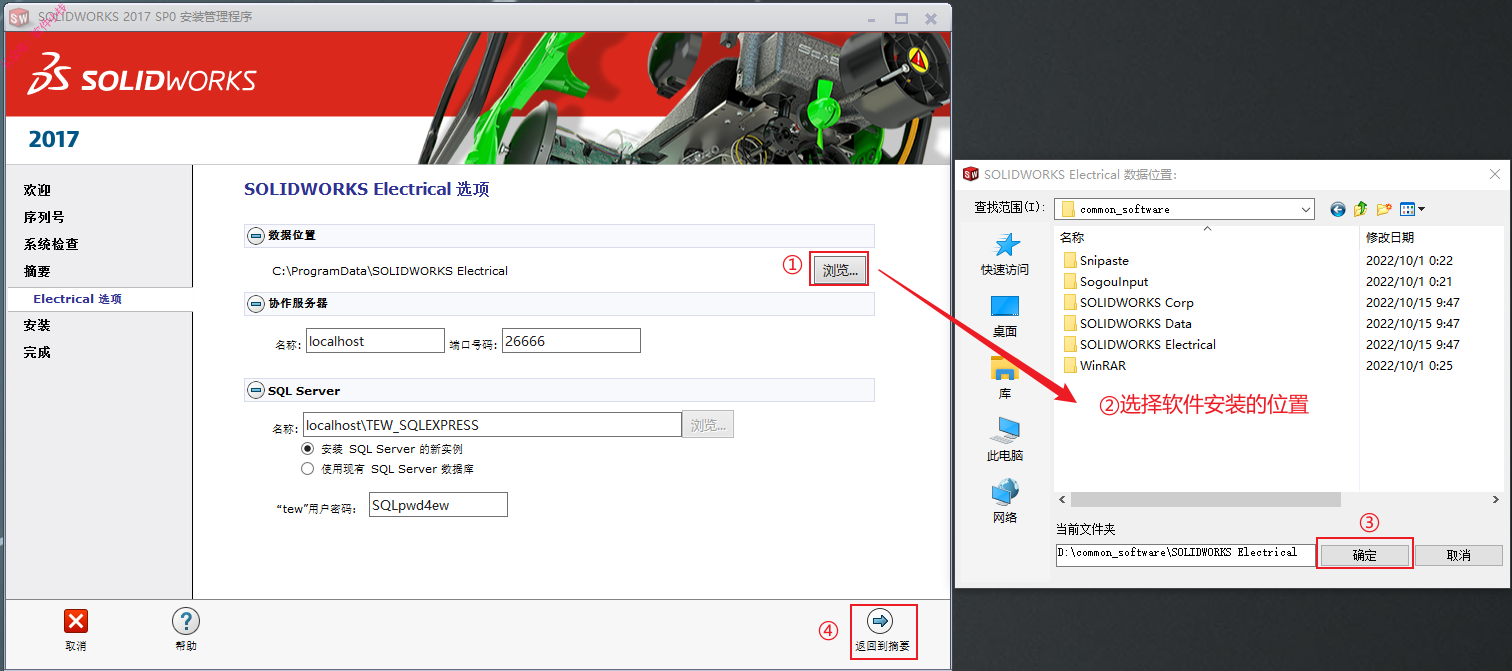Click the Return to Summary arrow icon
This screenshot has height=671, width=1512.
(x=881, y=621)
